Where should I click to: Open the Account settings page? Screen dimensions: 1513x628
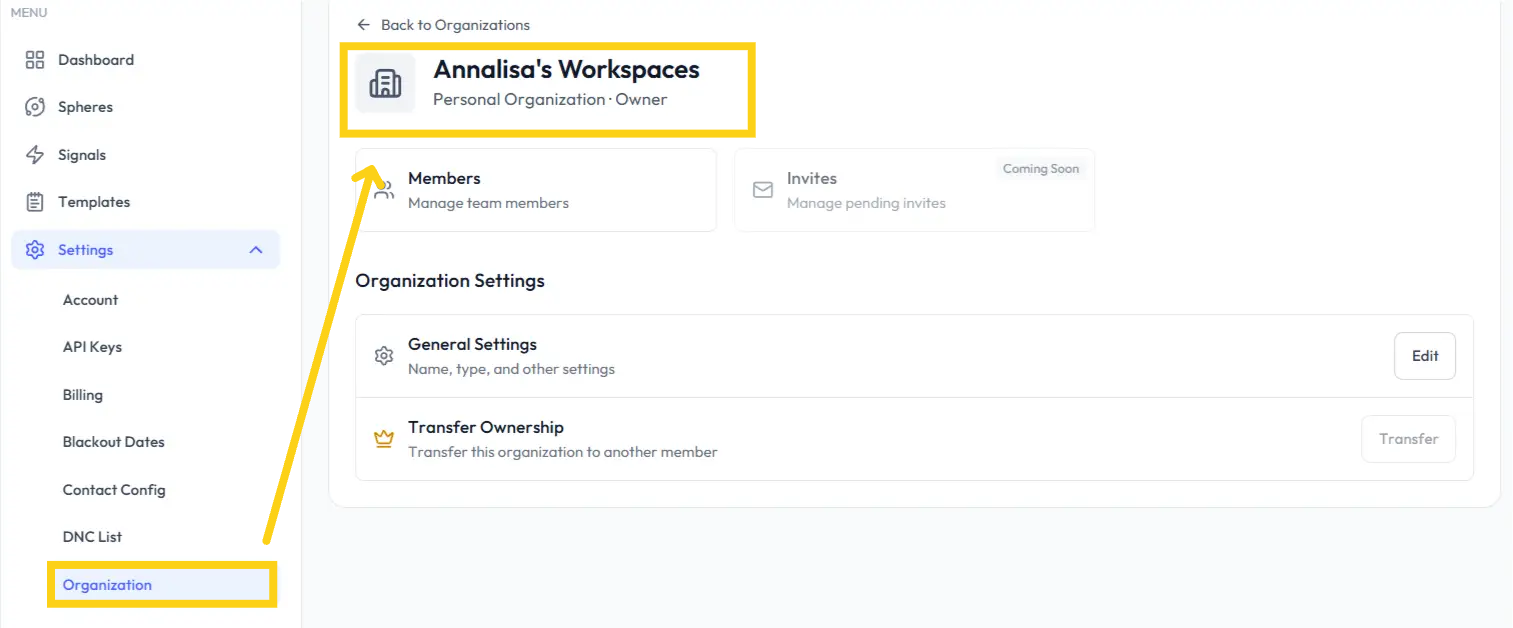(90, 300)
